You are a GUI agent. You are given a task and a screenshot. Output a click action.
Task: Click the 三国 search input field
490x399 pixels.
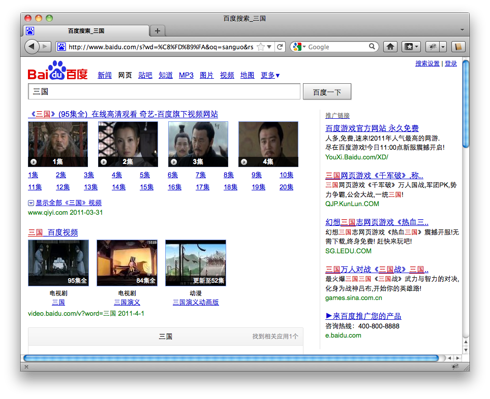coord(164,92)
